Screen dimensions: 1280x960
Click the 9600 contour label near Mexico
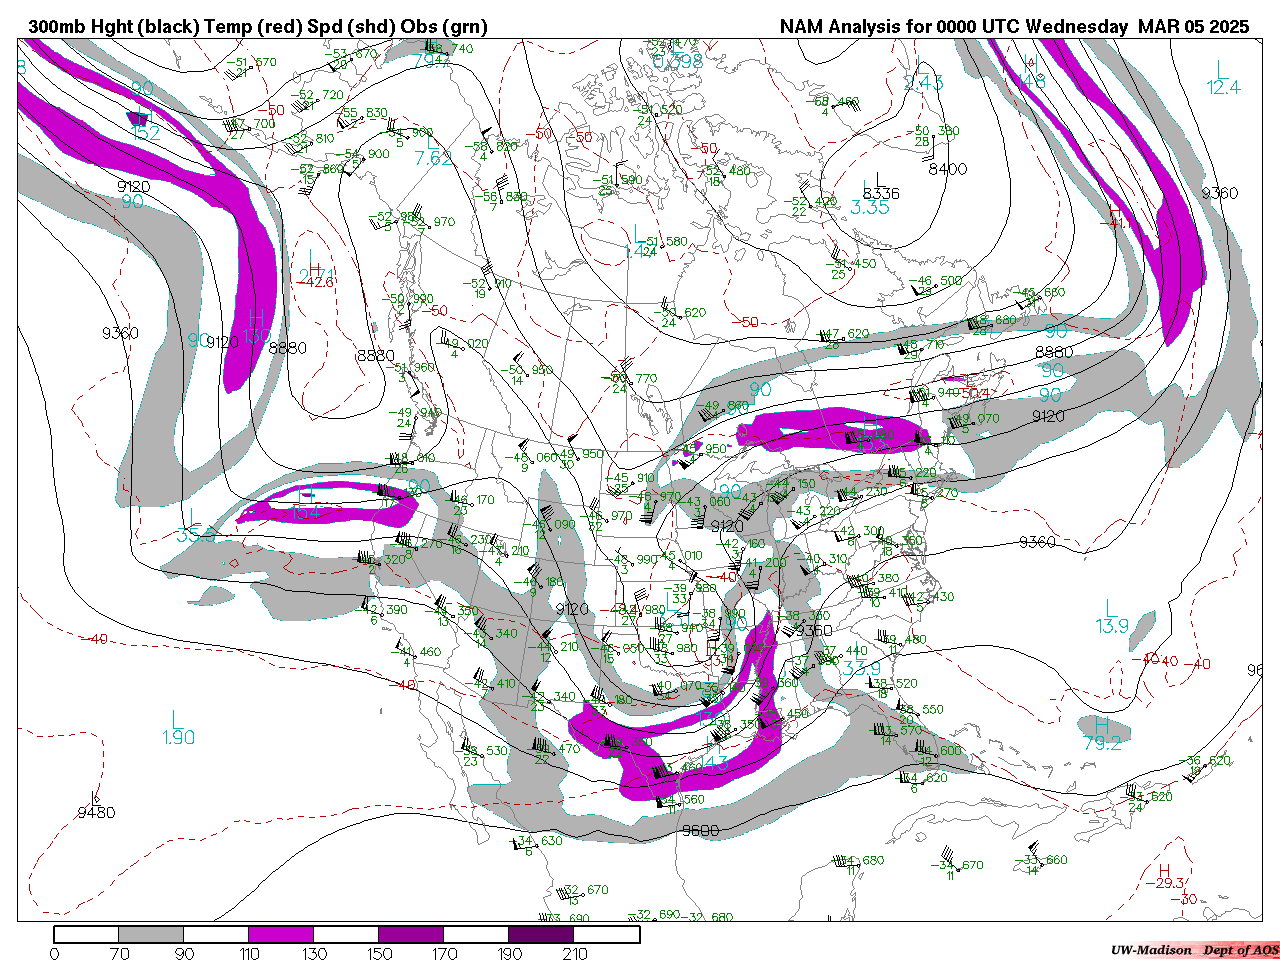[x=699, y=831]
